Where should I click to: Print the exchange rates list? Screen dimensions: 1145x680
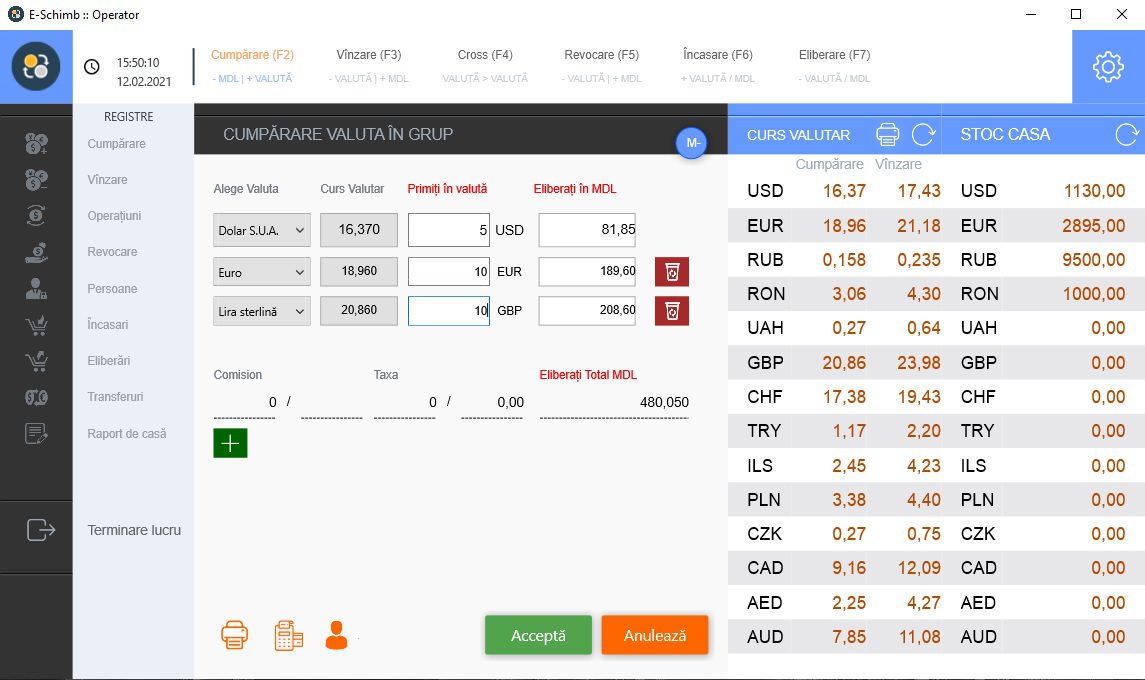coord(887,134)
